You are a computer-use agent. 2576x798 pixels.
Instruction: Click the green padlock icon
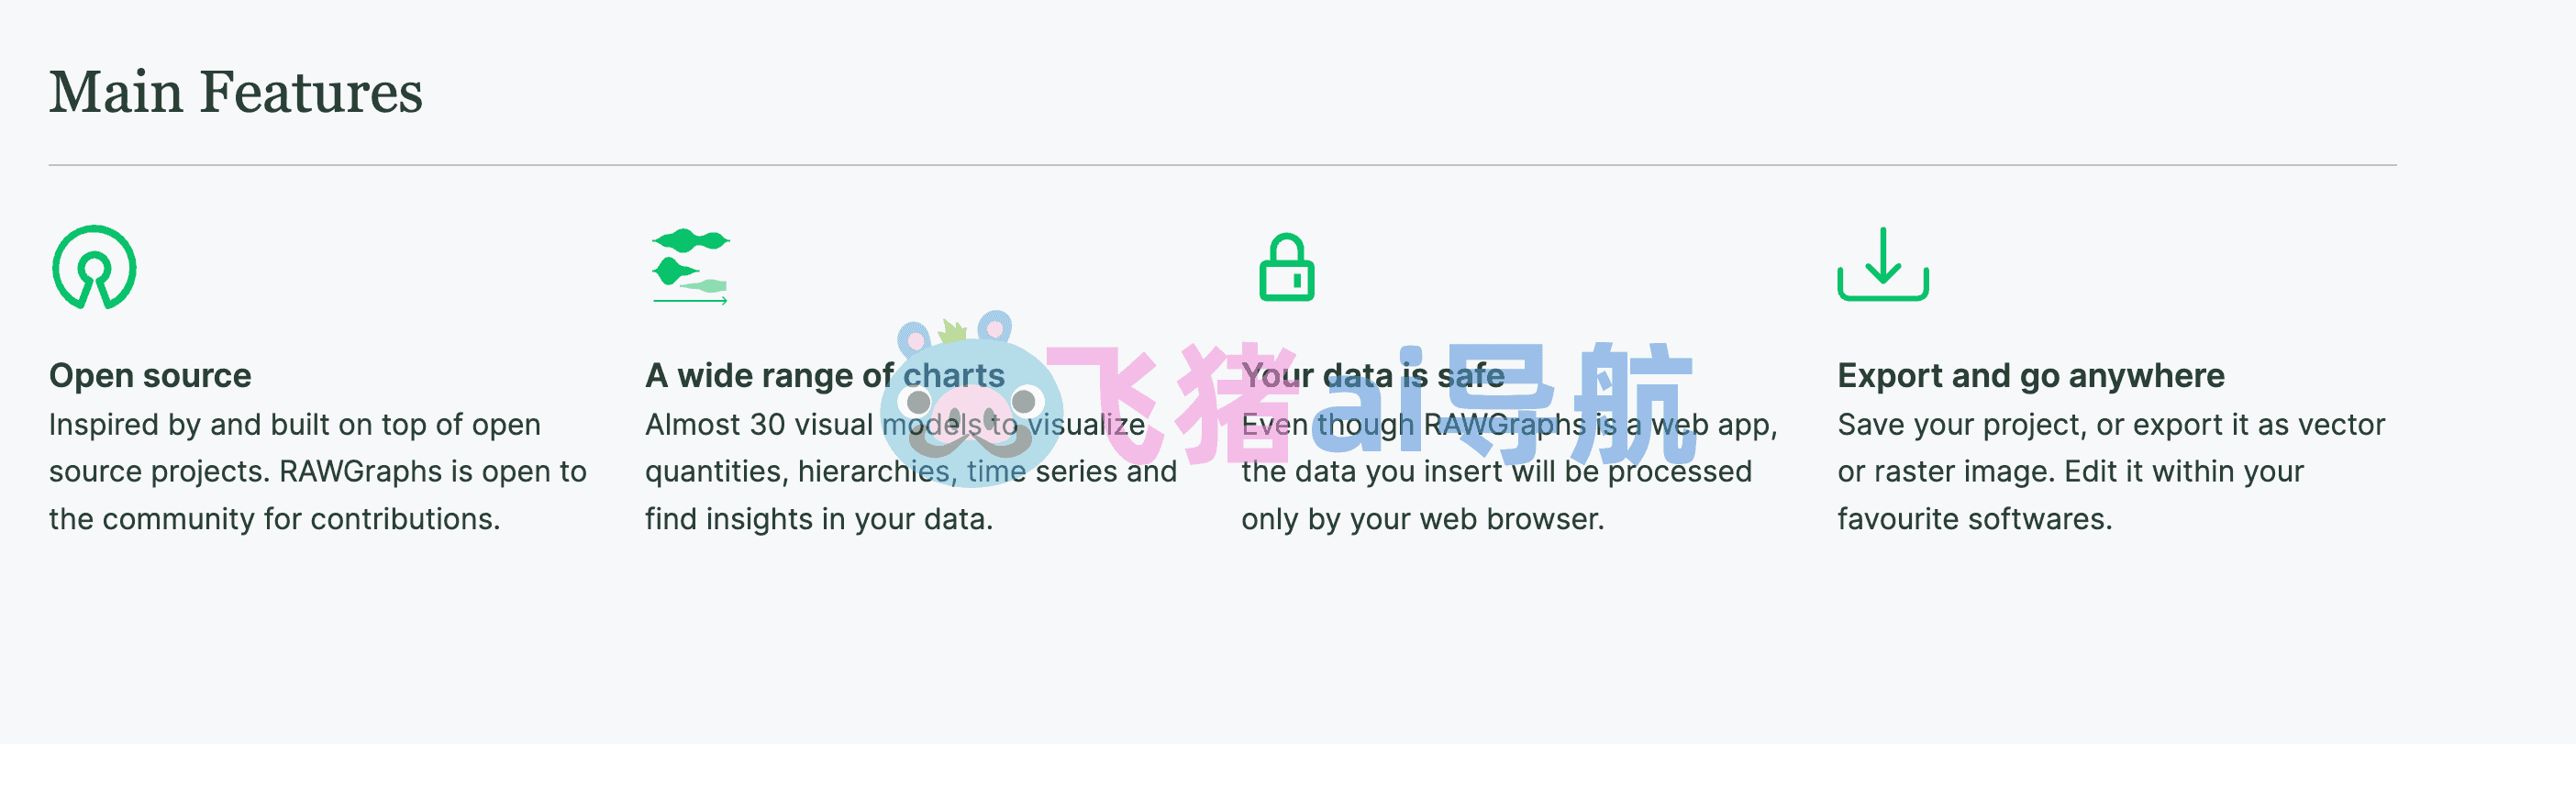tap(1286, 267)
